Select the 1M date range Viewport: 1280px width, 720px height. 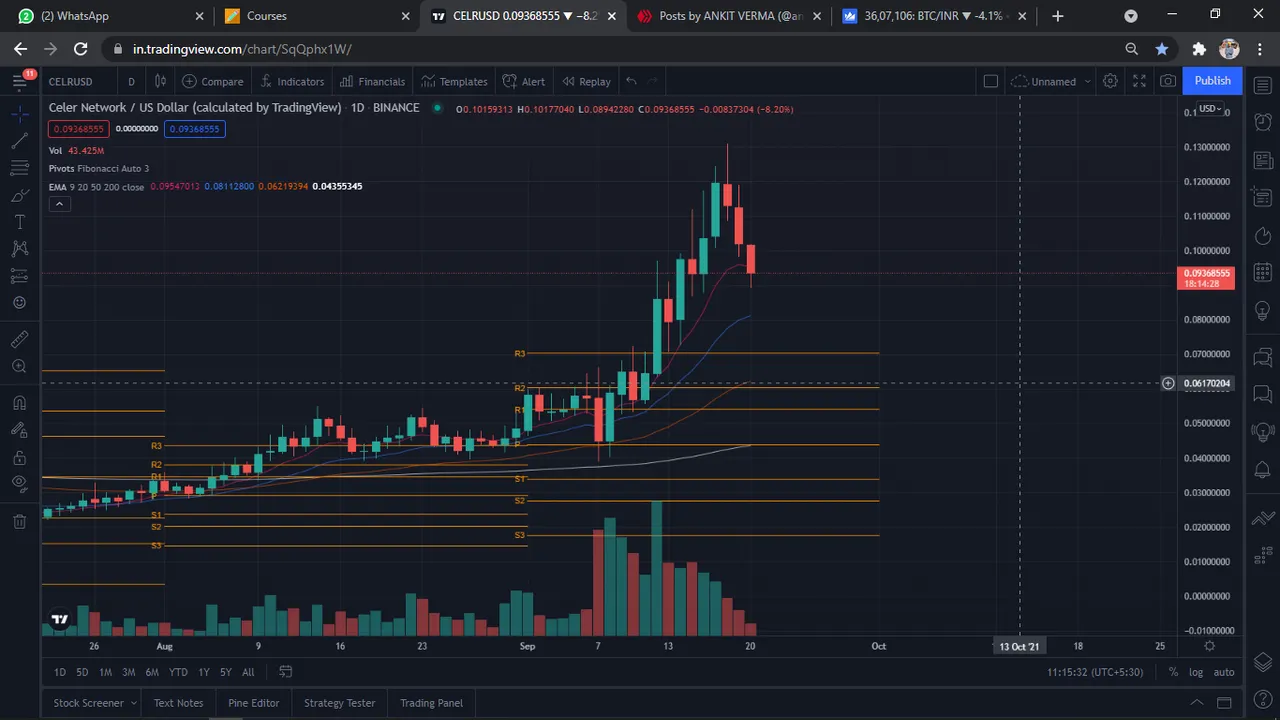coord(105,672)
